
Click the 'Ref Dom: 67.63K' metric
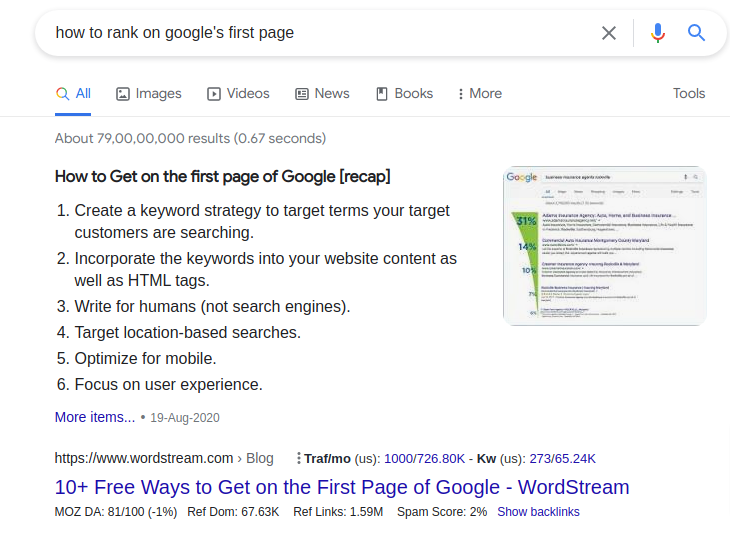tap(233, 512)
